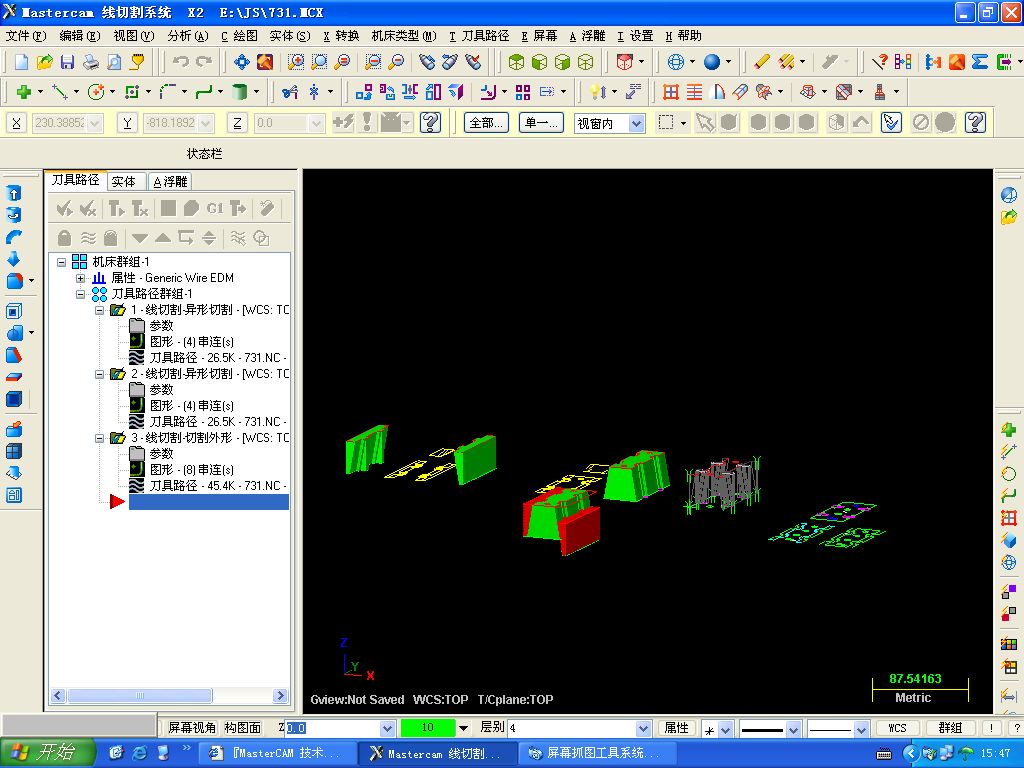Switch to MasterCAM 技术 taskbar window

(276, 753)
